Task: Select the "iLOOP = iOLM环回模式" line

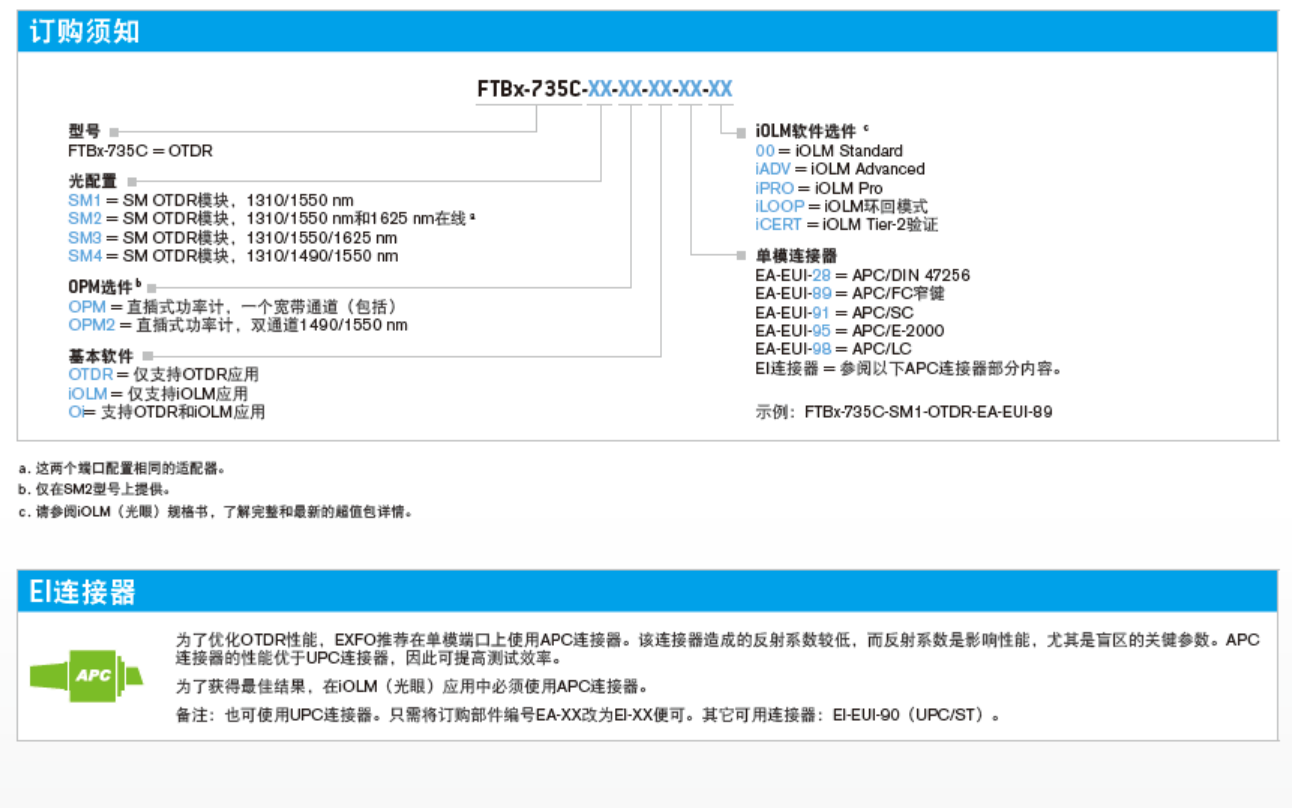Action: click(842, 206)
